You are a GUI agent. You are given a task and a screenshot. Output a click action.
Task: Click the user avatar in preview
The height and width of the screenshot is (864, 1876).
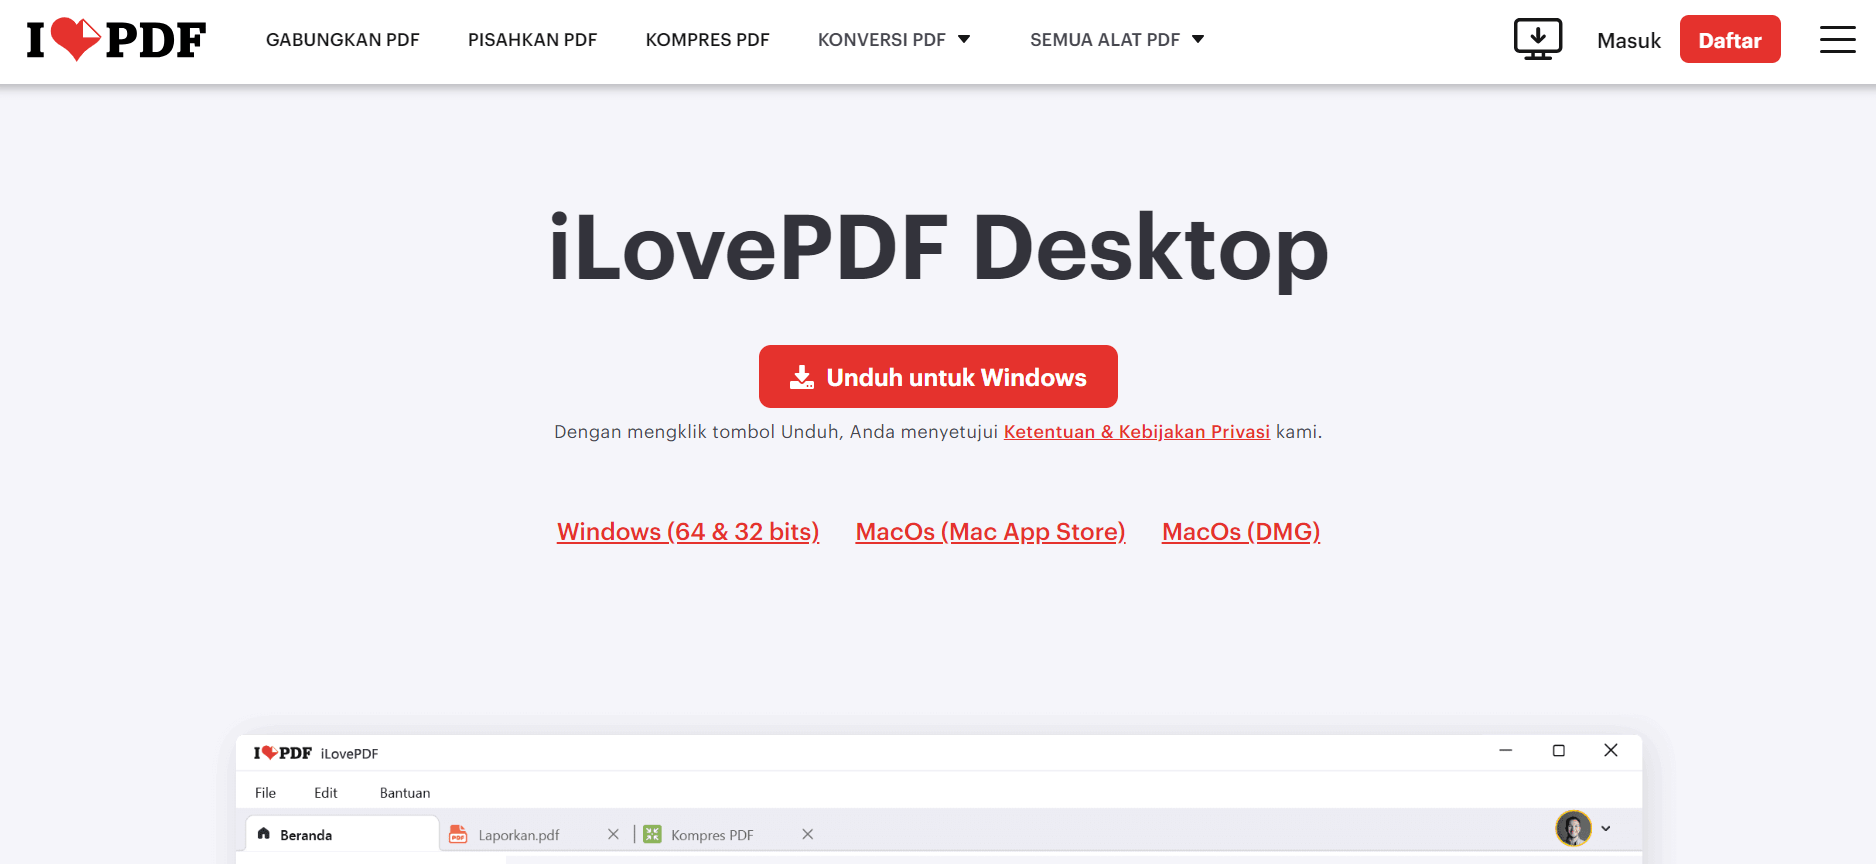[1573, 828]
